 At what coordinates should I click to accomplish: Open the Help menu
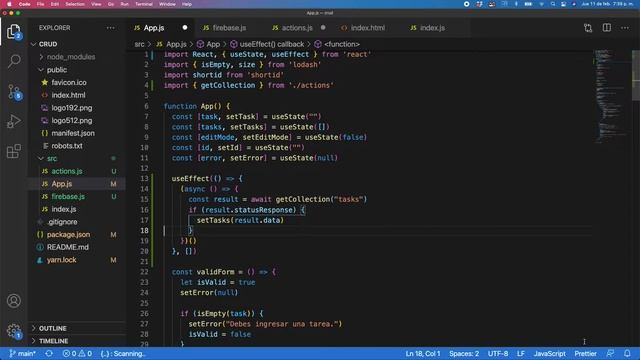pyautogui.click(x=187, y=4)
